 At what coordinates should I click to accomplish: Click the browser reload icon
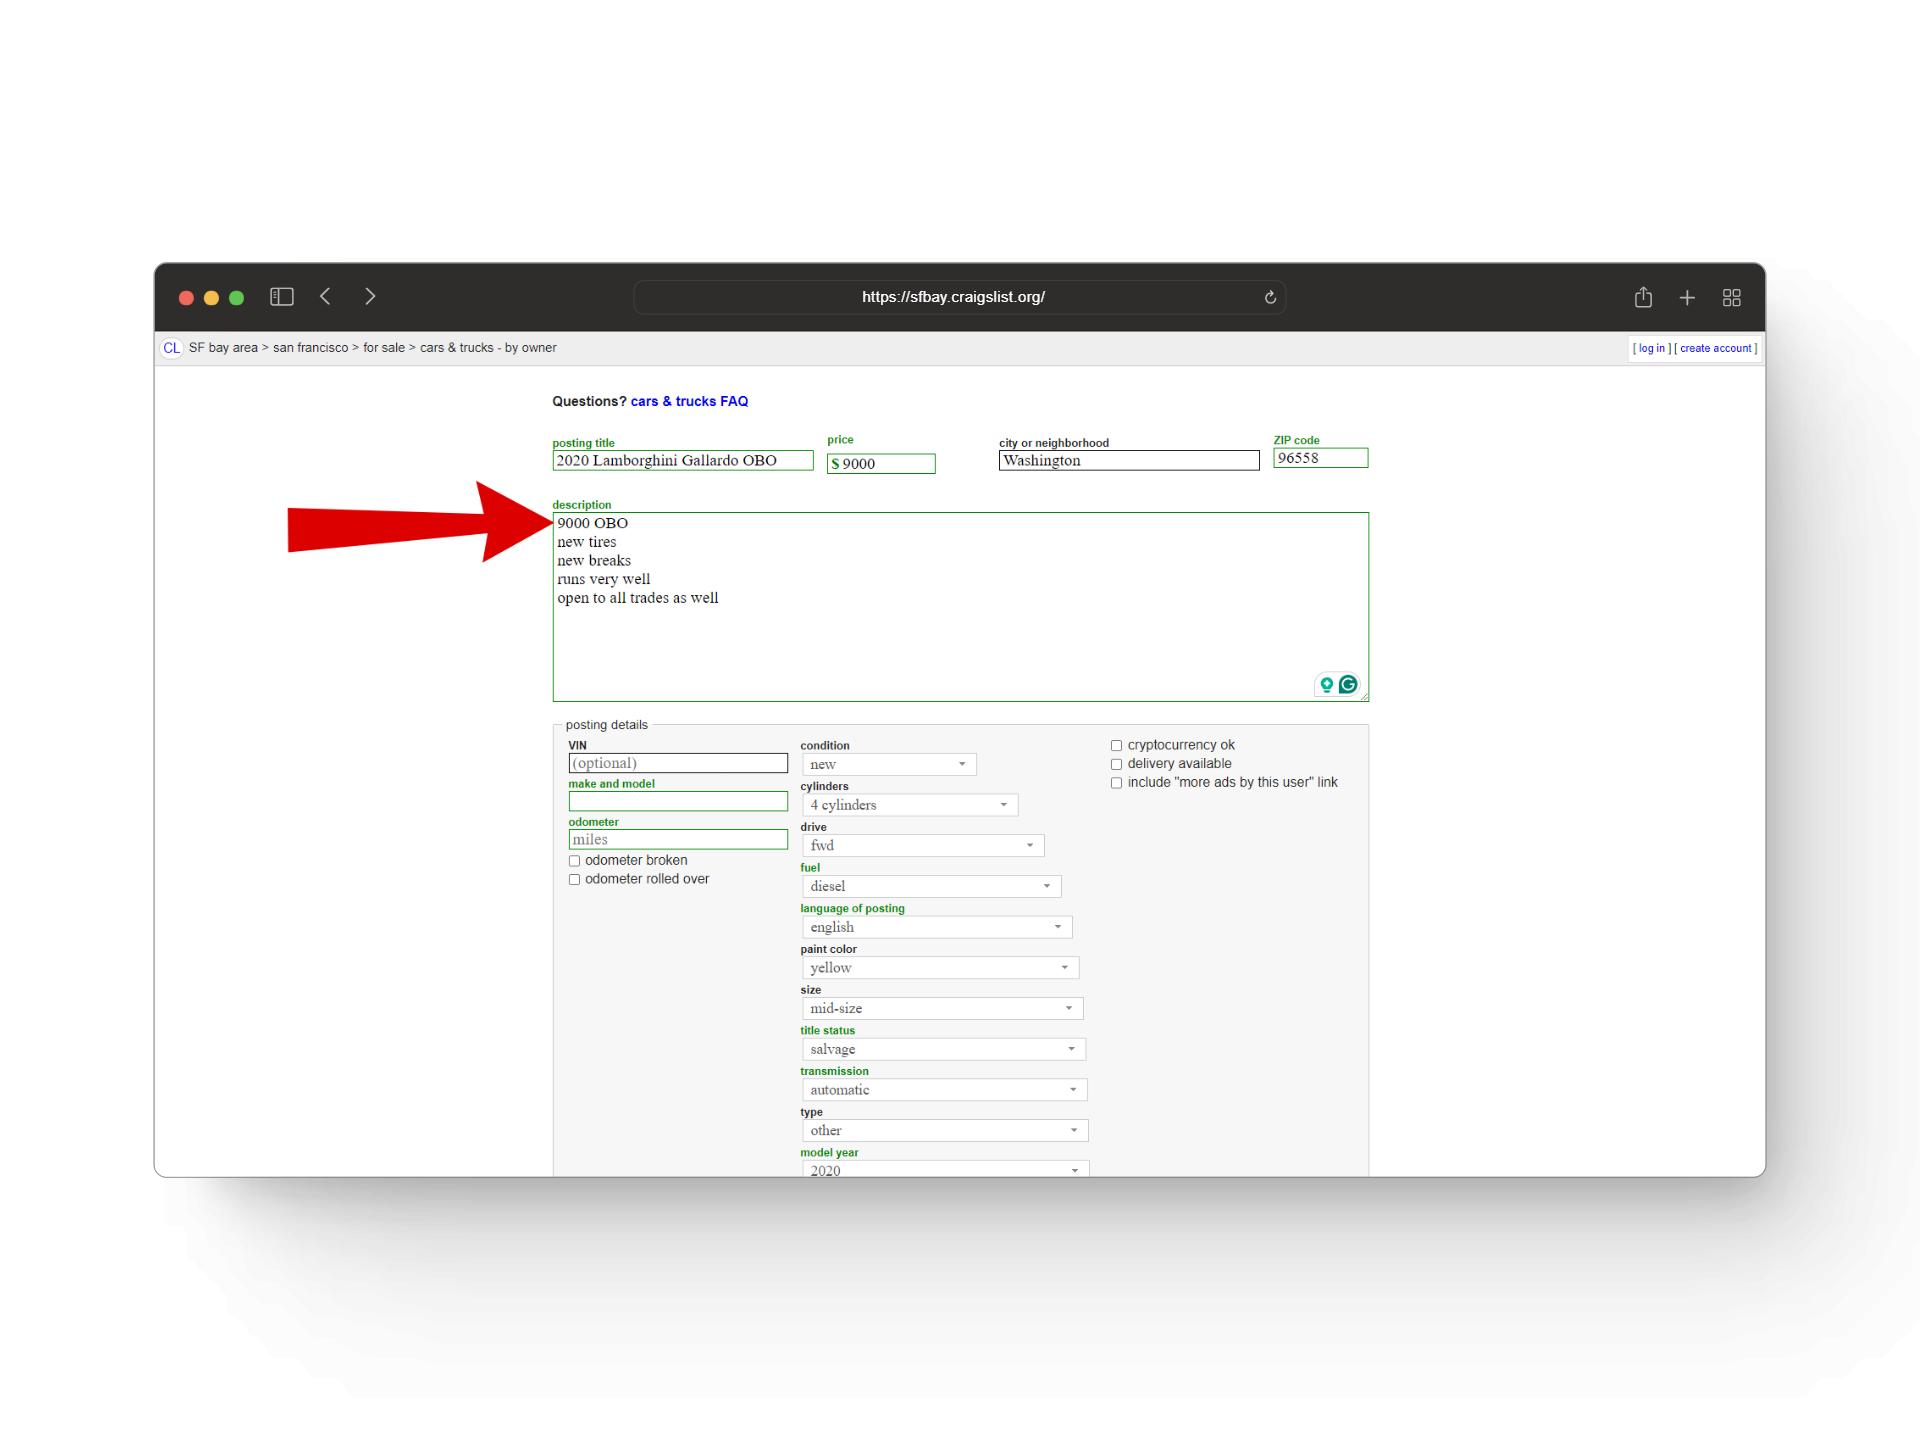[x=1270, y=295]
